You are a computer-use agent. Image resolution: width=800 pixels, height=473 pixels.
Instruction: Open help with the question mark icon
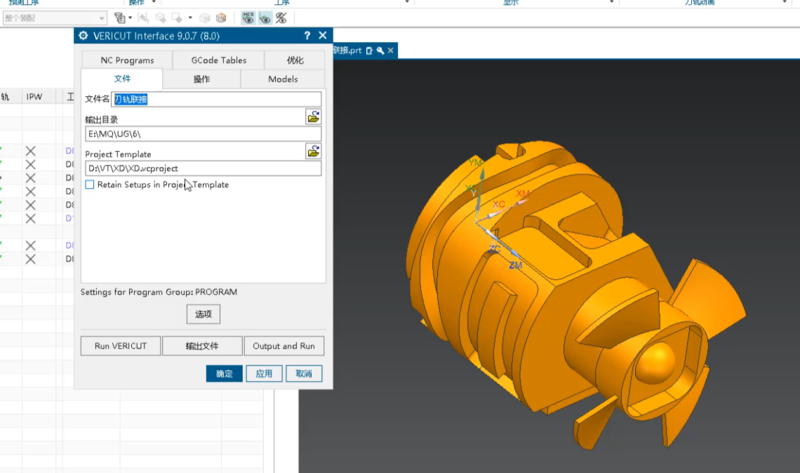[x=307, y=36]
